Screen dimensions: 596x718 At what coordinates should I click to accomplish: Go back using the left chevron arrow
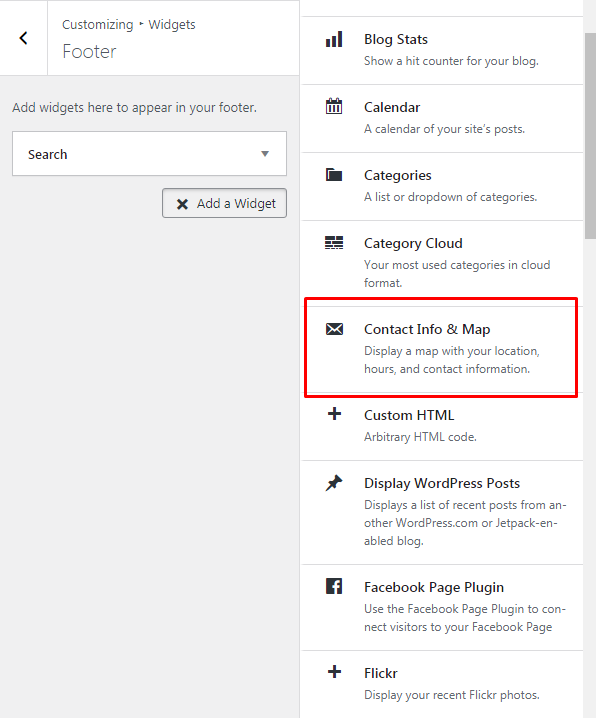pyautogui.click(x=23, y=38)
